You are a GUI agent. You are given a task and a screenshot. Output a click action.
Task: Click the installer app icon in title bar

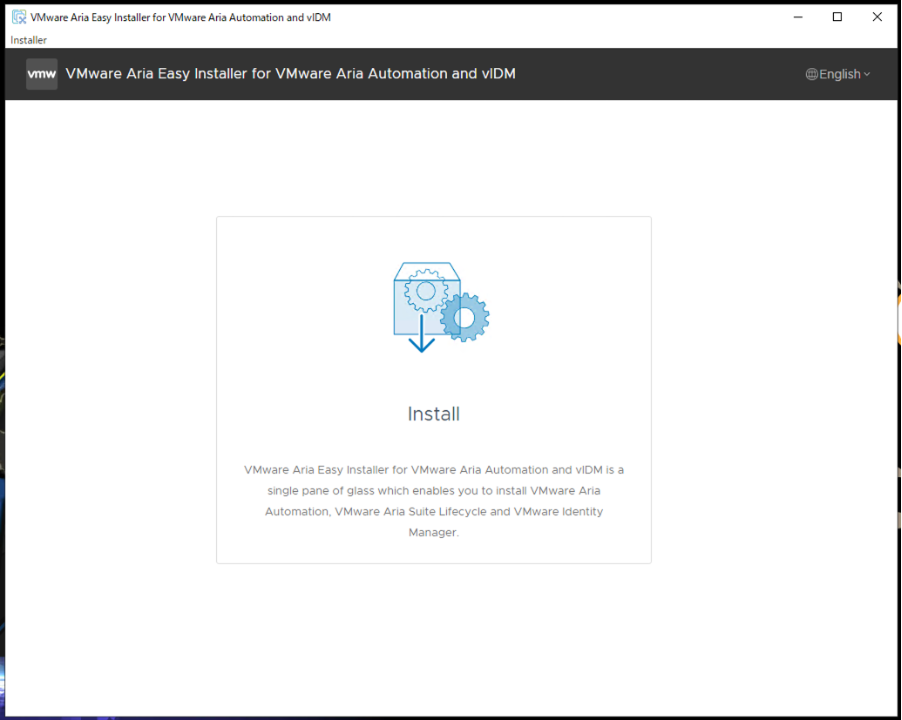19,17
